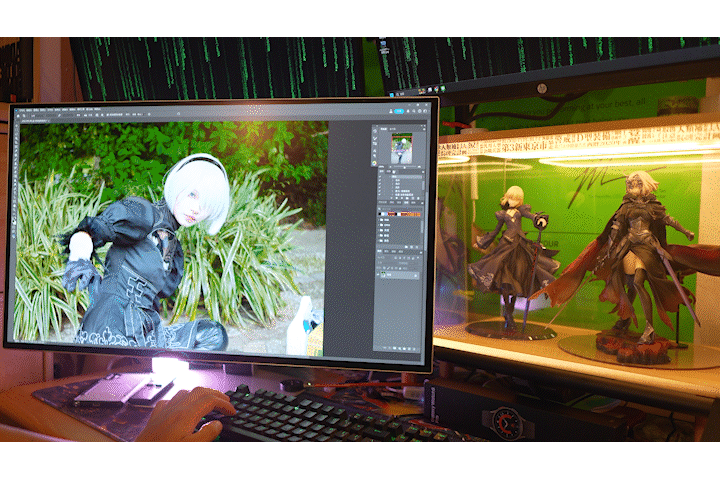Open the Layer menu
The height and width of the screenshot is (480, 720).
point(43,110)
